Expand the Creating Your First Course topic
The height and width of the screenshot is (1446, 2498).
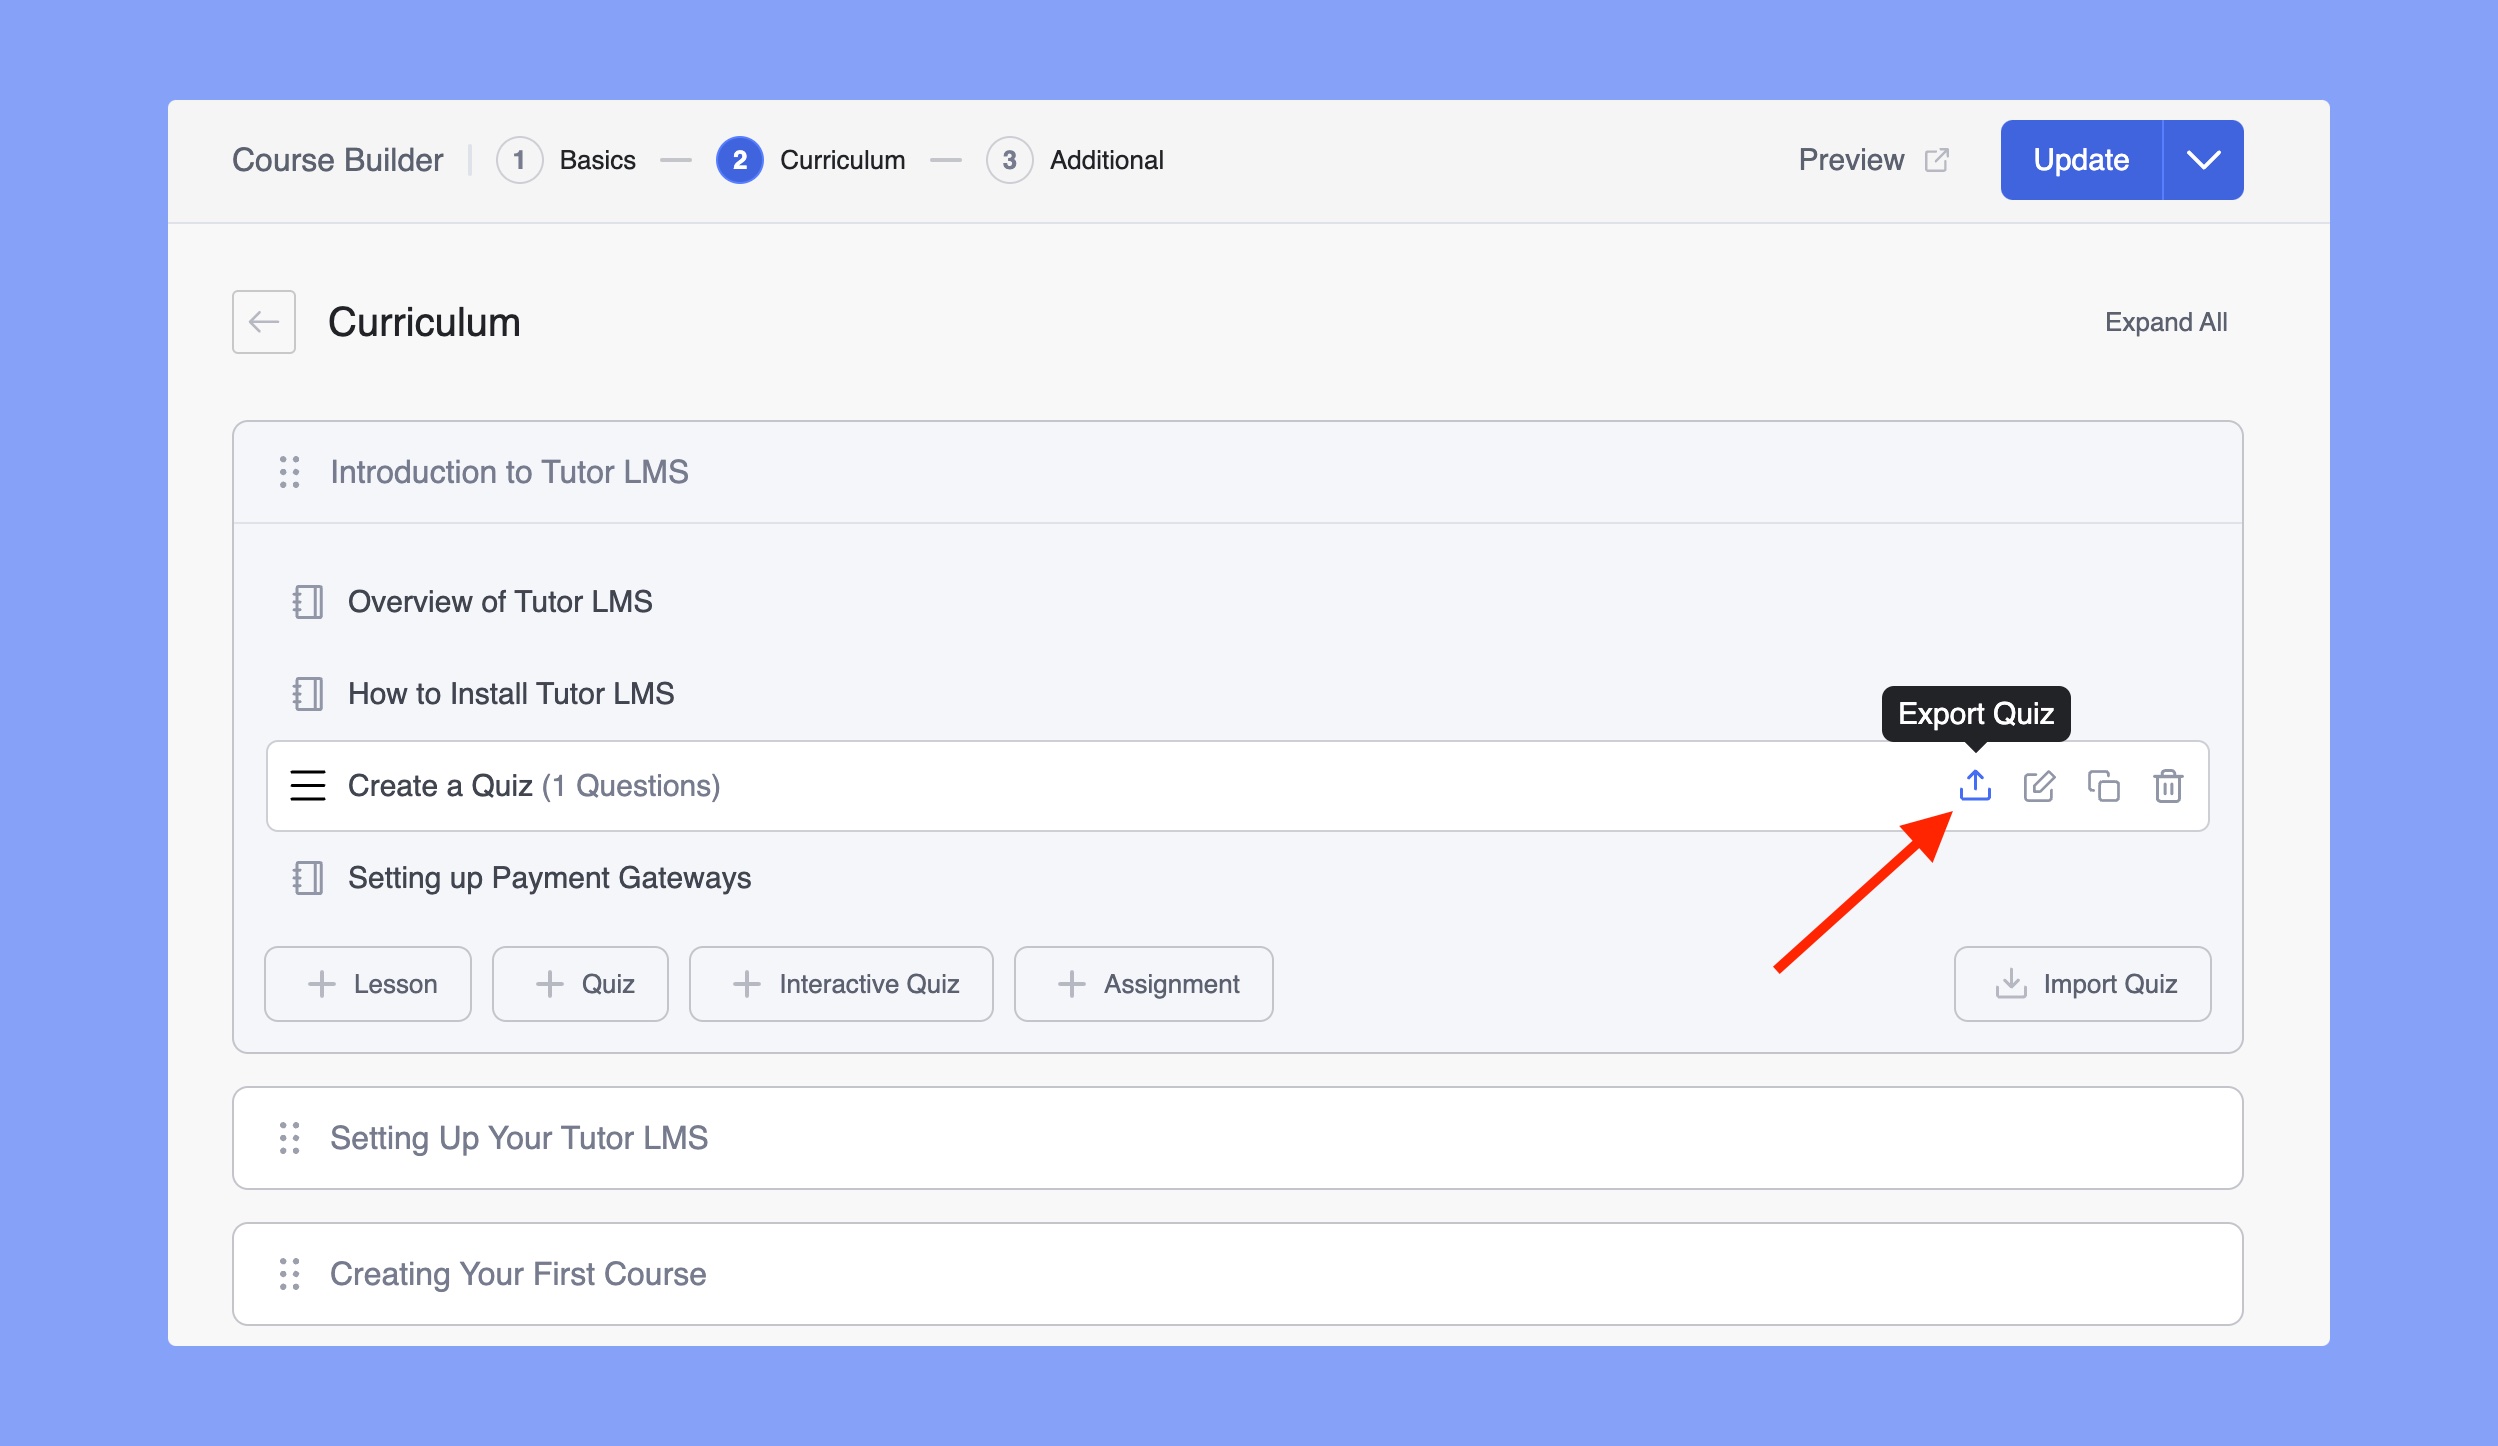click(x=1238, y=1274)
